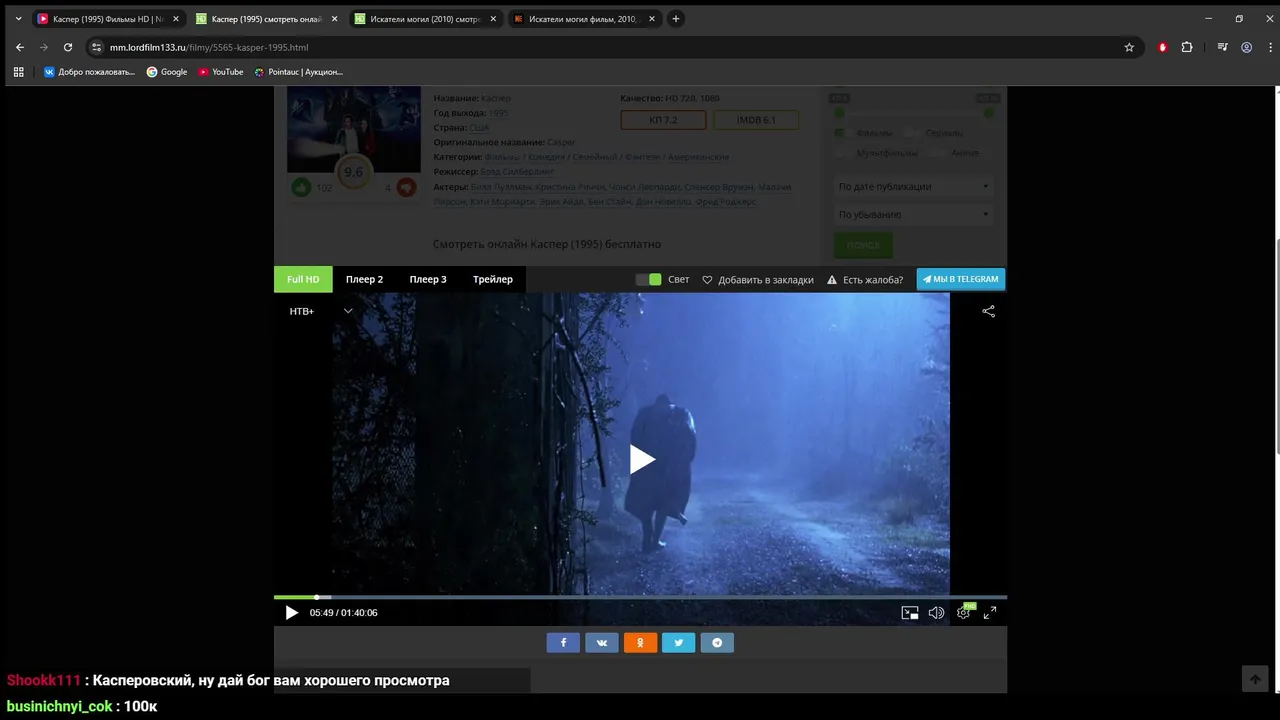Viewport: 1280px width, 720px height.
Task: Open Google bookmark
Action: point(167,72)
